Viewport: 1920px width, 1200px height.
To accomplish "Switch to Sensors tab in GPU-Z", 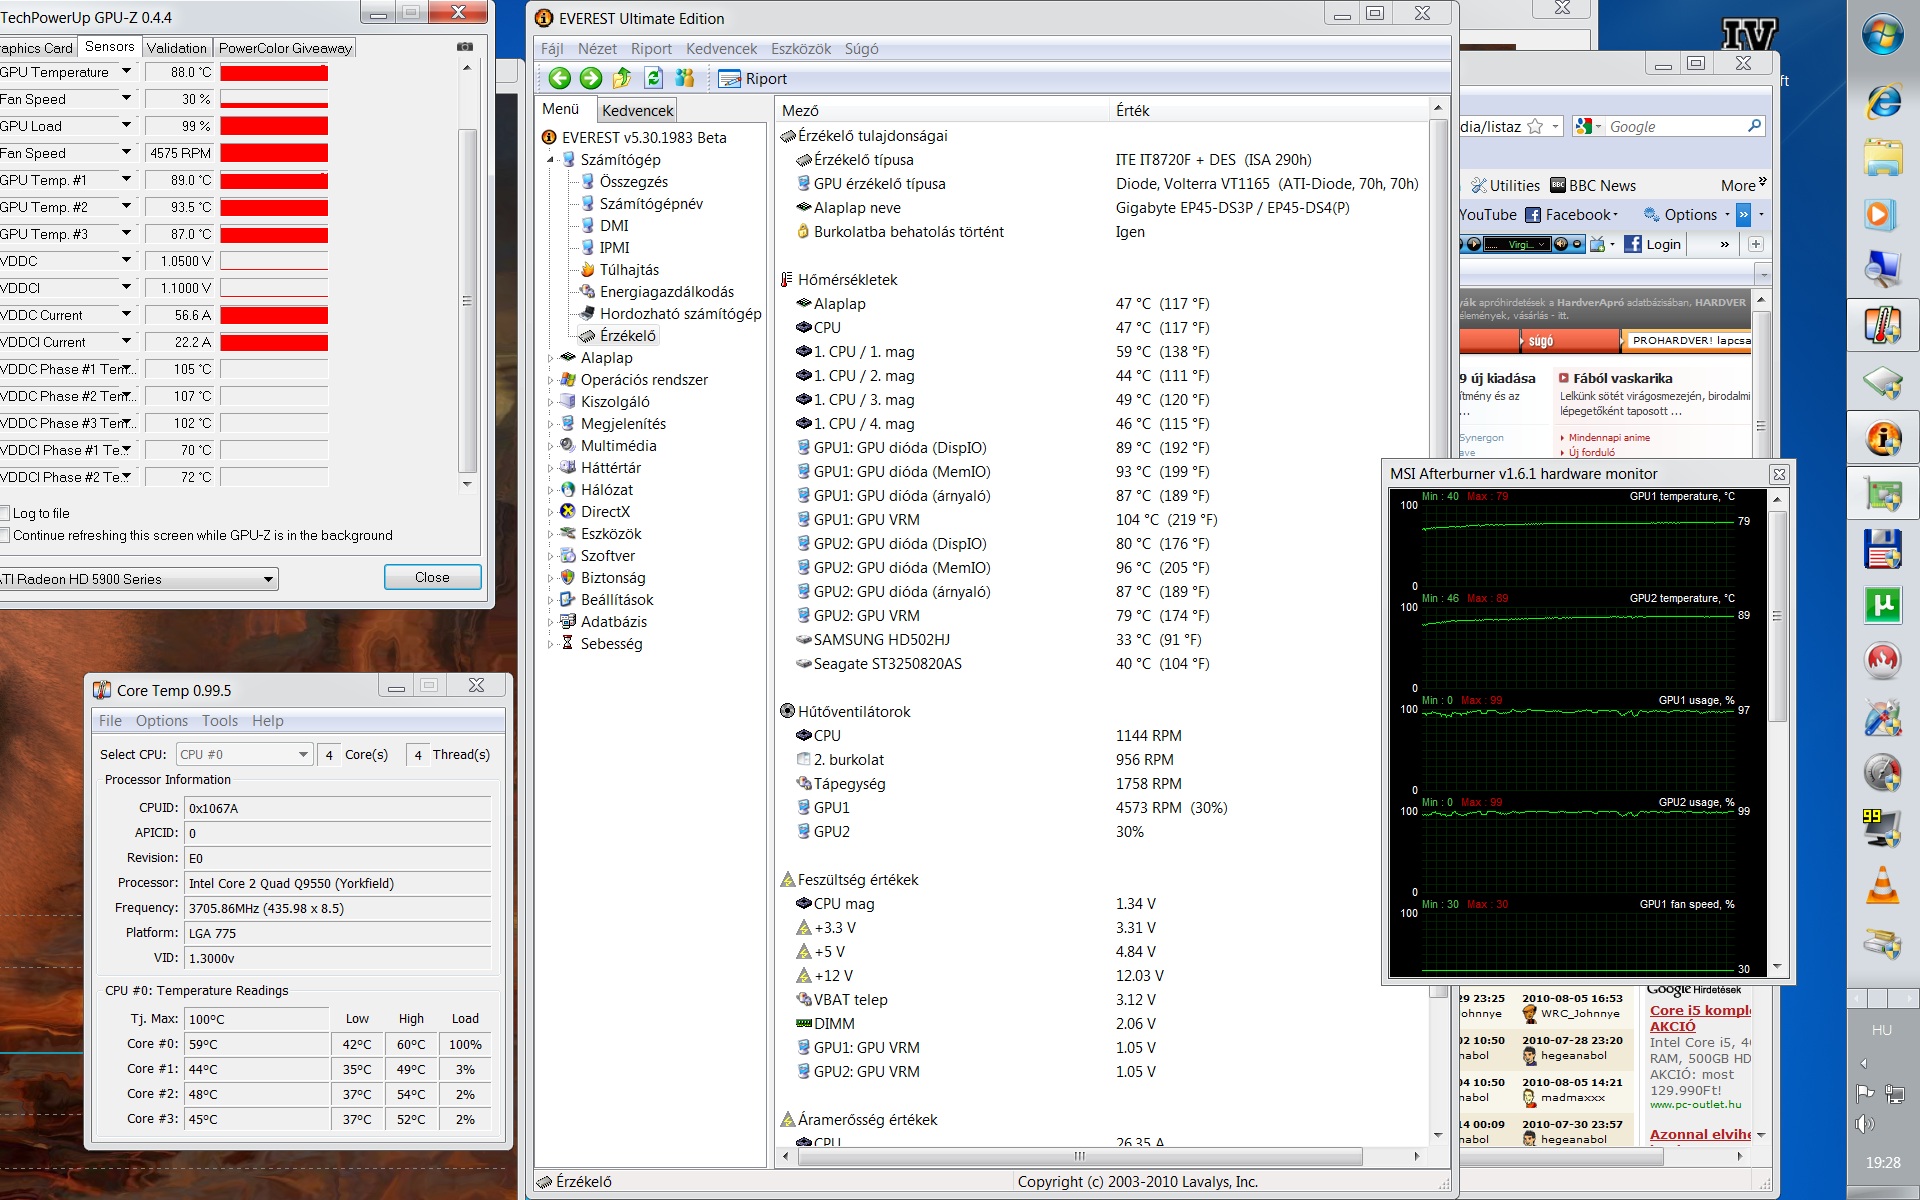I will 109,47.
